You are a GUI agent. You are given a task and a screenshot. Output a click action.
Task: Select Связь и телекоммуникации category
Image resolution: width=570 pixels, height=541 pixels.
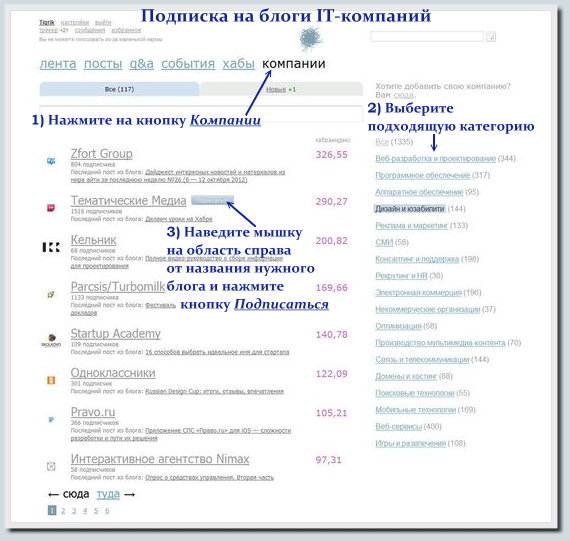point(422,359)
